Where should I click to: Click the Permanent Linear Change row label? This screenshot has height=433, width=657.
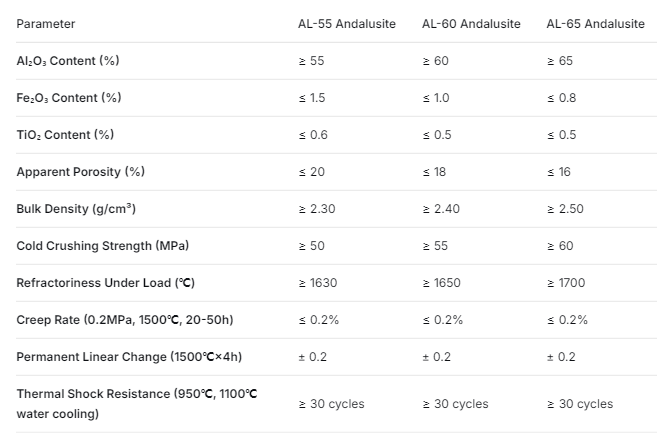pos(129,357)
